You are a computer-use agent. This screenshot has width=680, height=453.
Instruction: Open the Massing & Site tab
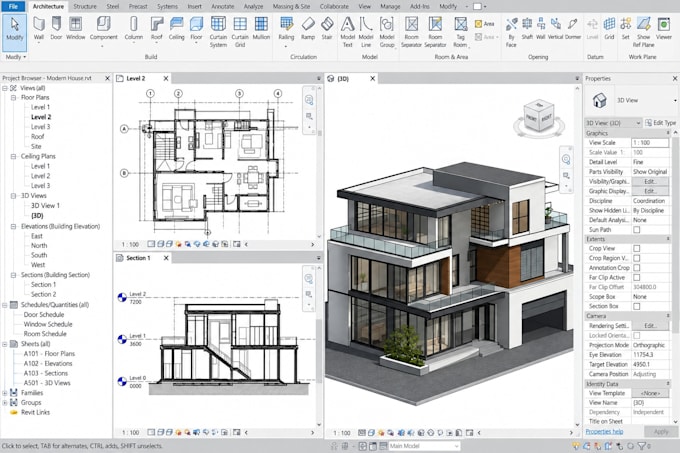click(291, 7)
